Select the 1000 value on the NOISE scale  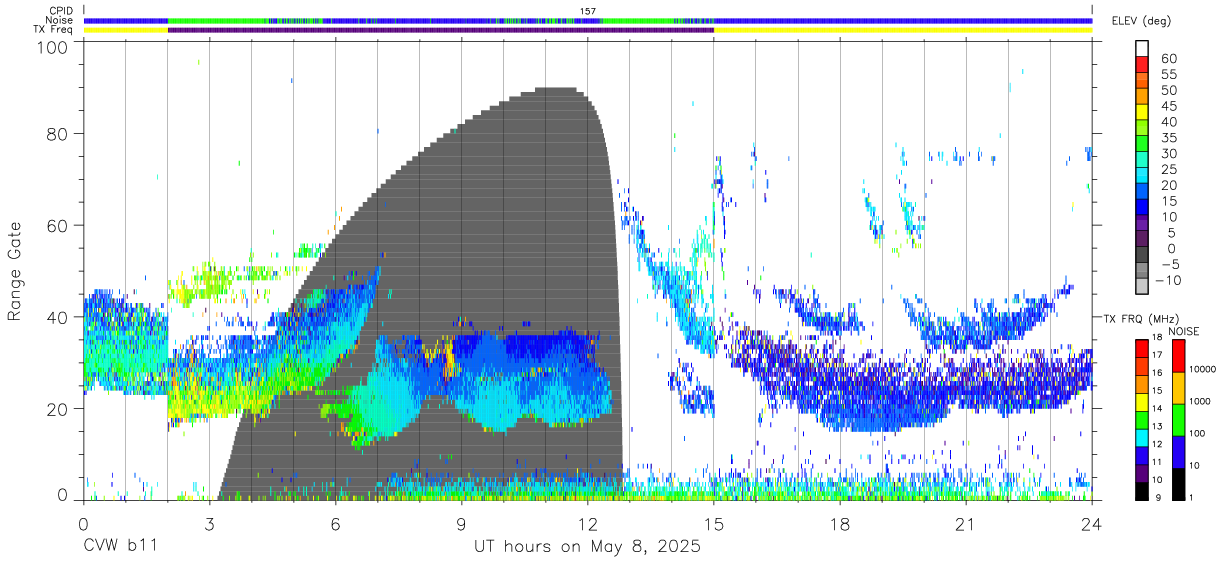[x=1202, y=401]
